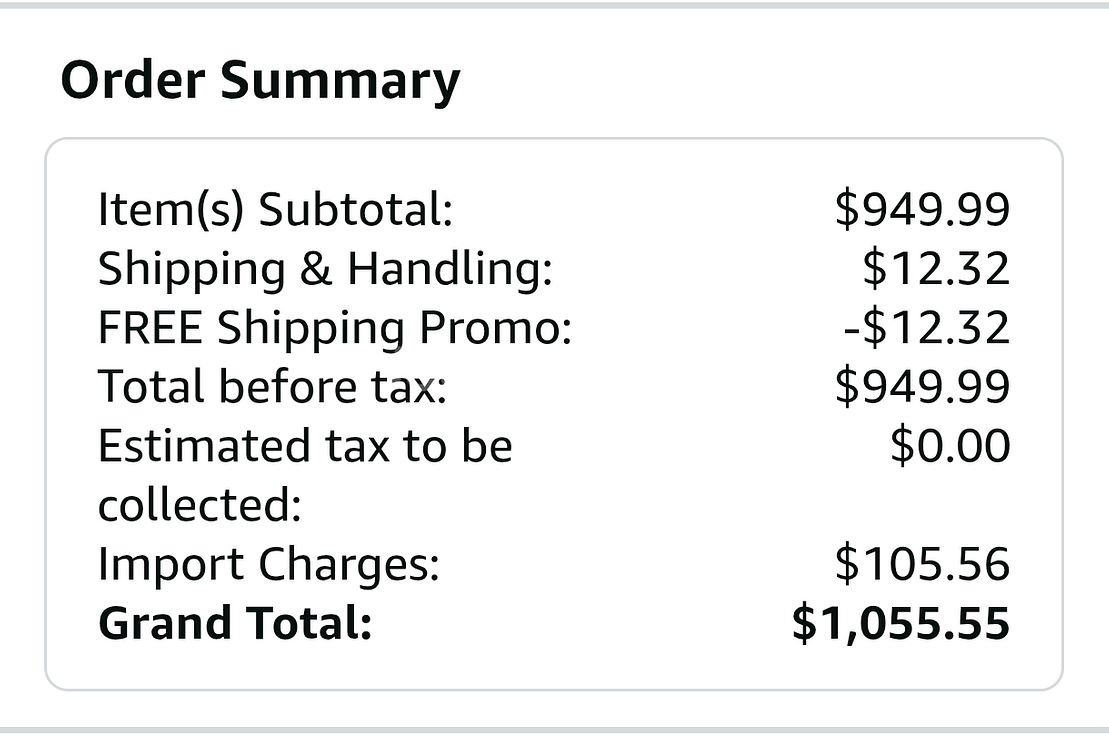Image resolution: width=1109 pixels, height=750 pixels.
Task: Select the Shipping & Handling label
Action: [325, 269]
